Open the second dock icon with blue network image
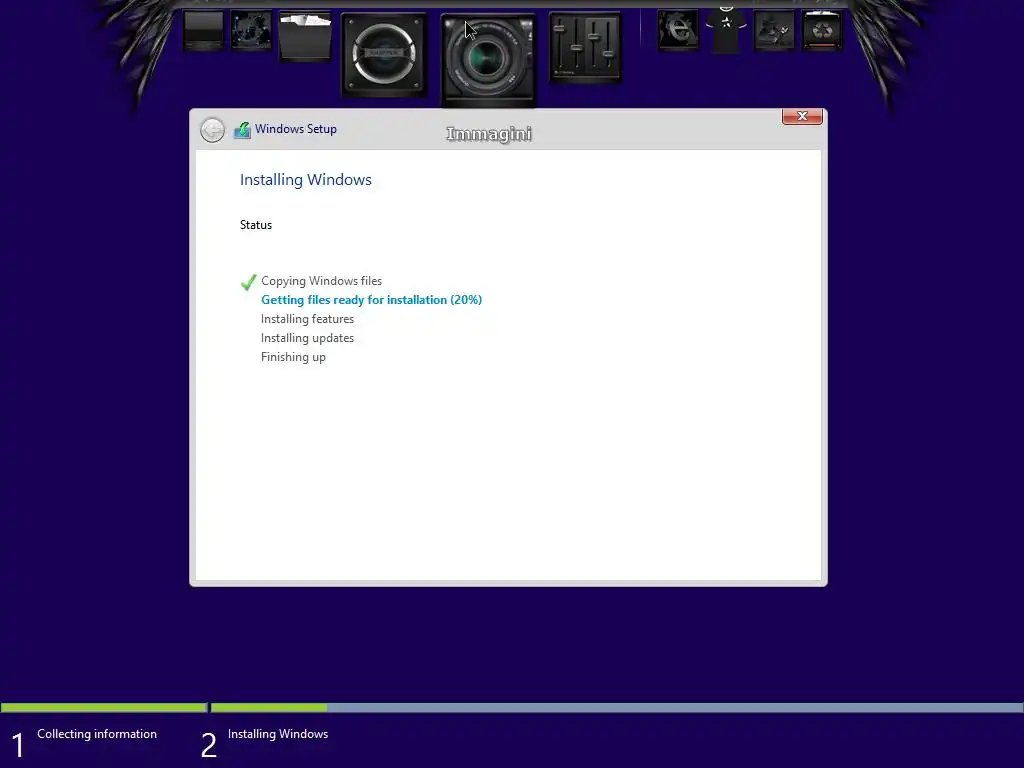The image size is (1024, 768). tap(251, 29)
